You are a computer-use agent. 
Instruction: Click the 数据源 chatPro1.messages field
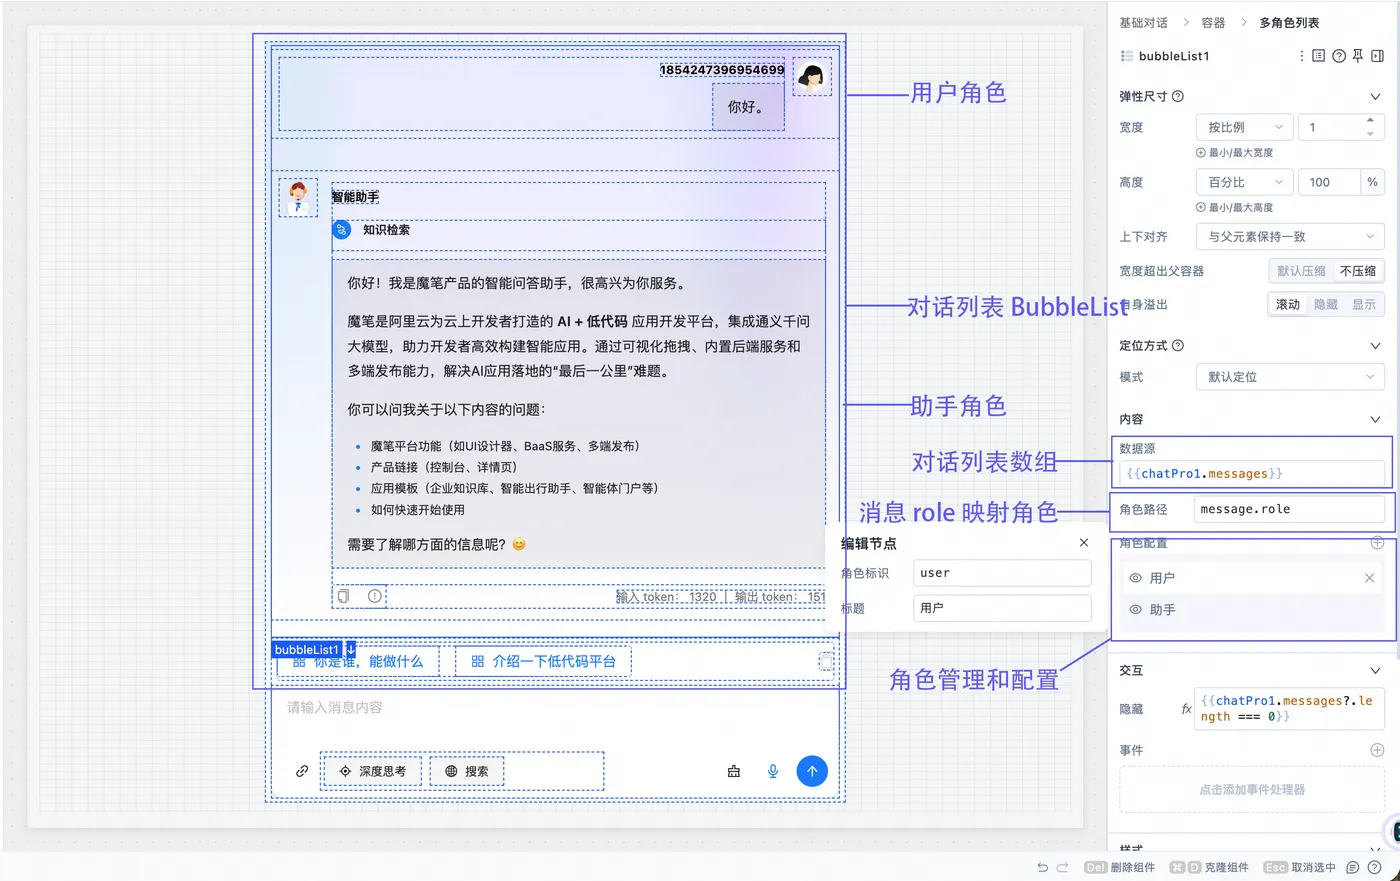[x=1252, y=474]
